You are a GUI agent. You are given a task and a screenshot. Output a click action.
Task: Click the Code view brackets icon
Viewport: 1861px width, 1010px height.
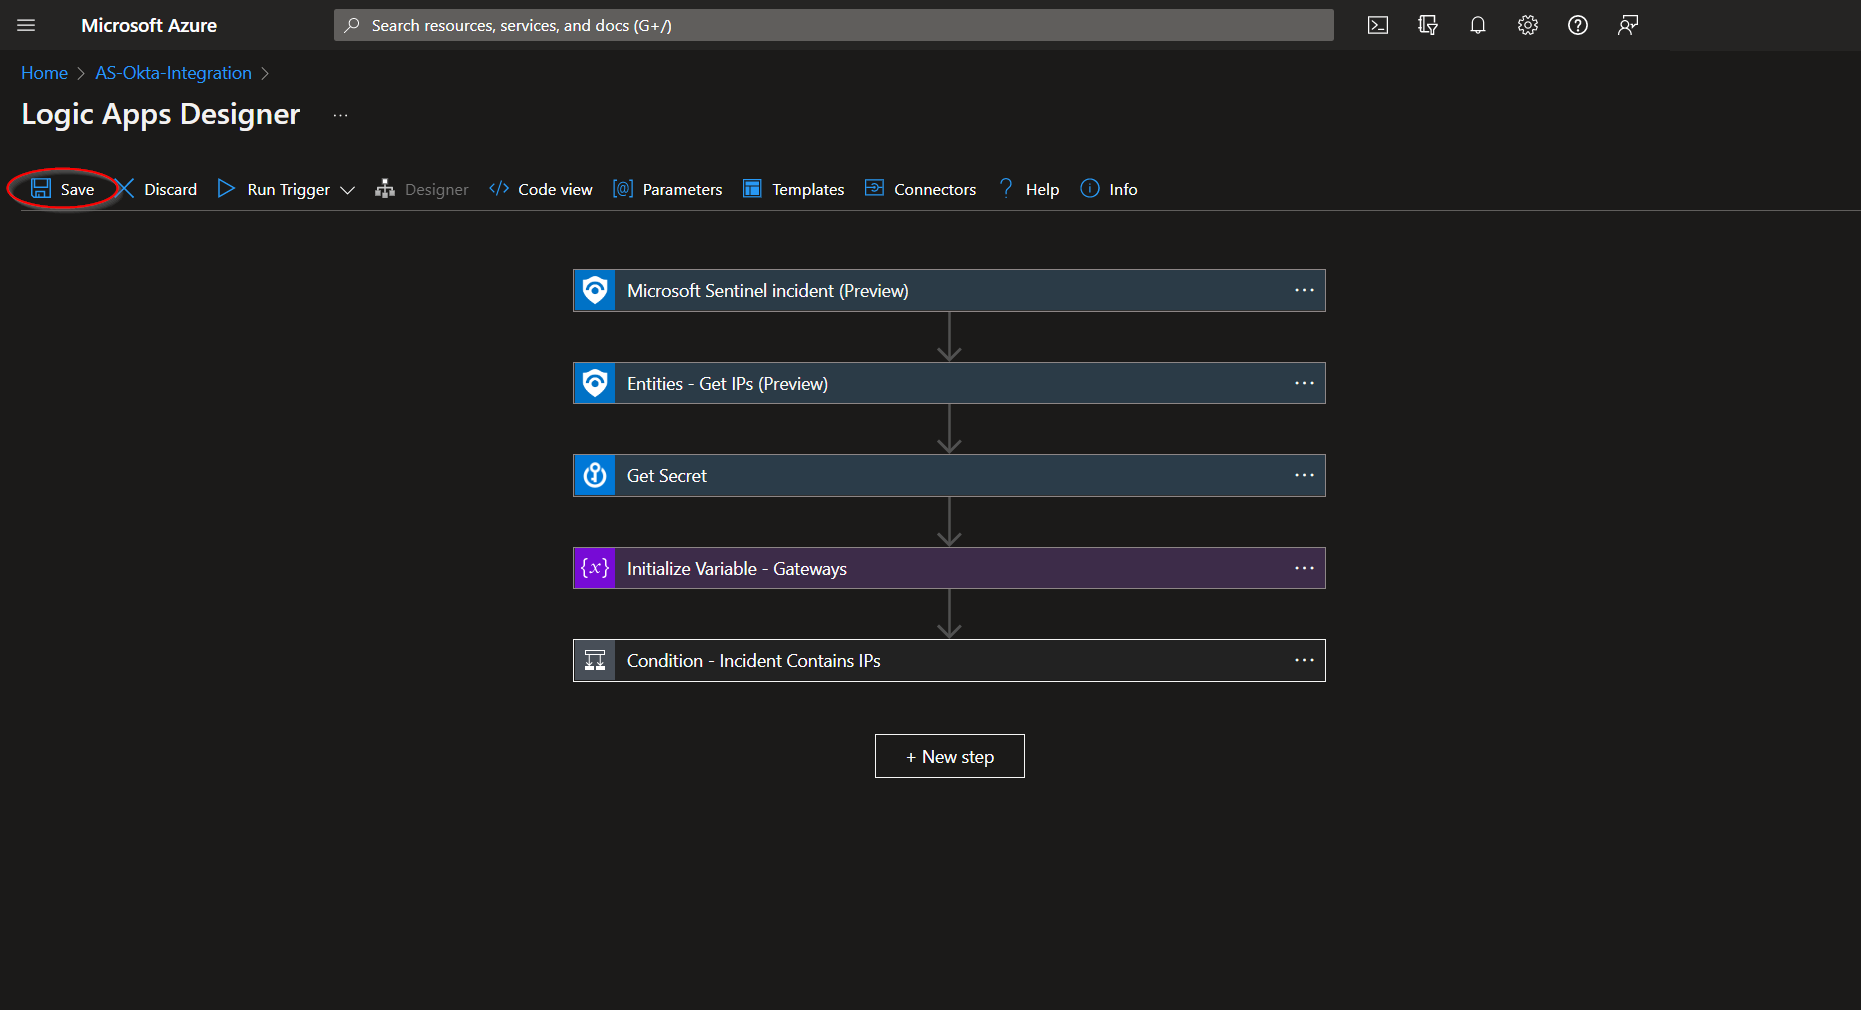click(x=499, y=188)
